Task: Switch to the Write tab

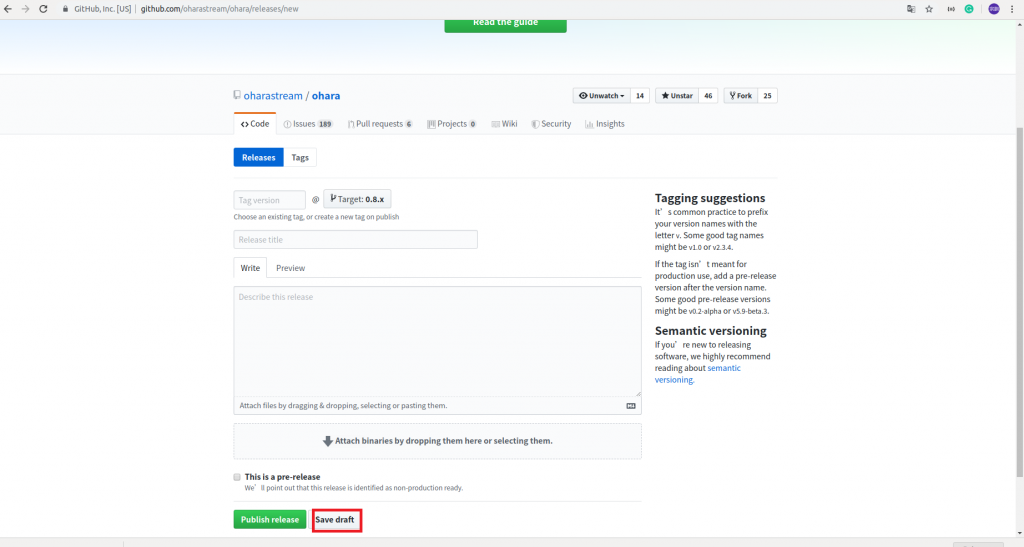Action: point(250,268)
